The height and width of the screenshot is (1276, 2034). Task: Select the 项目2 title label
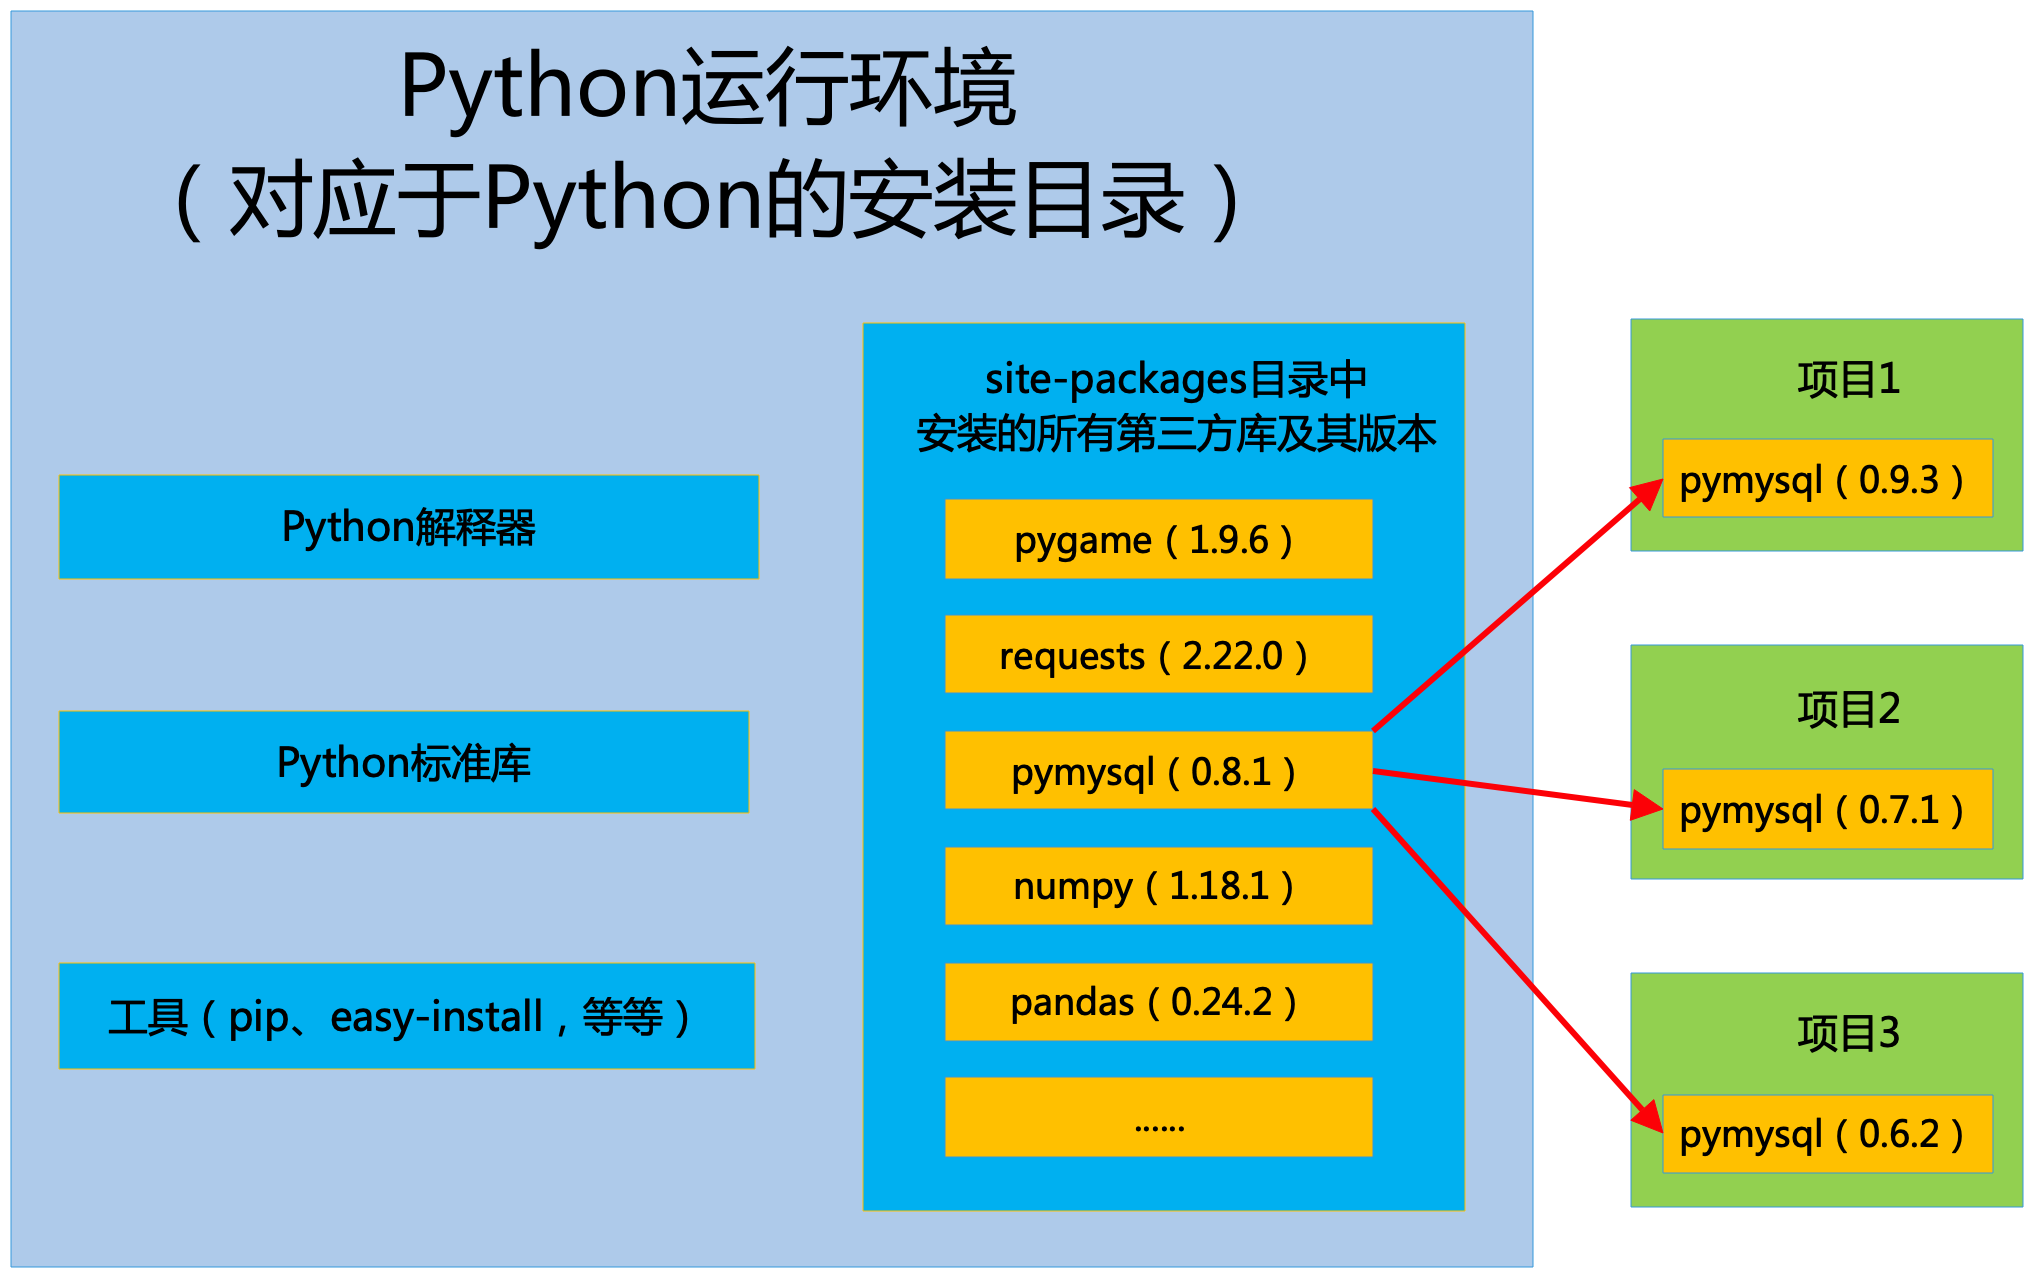pyautogui.click(x=1848, y=709)
